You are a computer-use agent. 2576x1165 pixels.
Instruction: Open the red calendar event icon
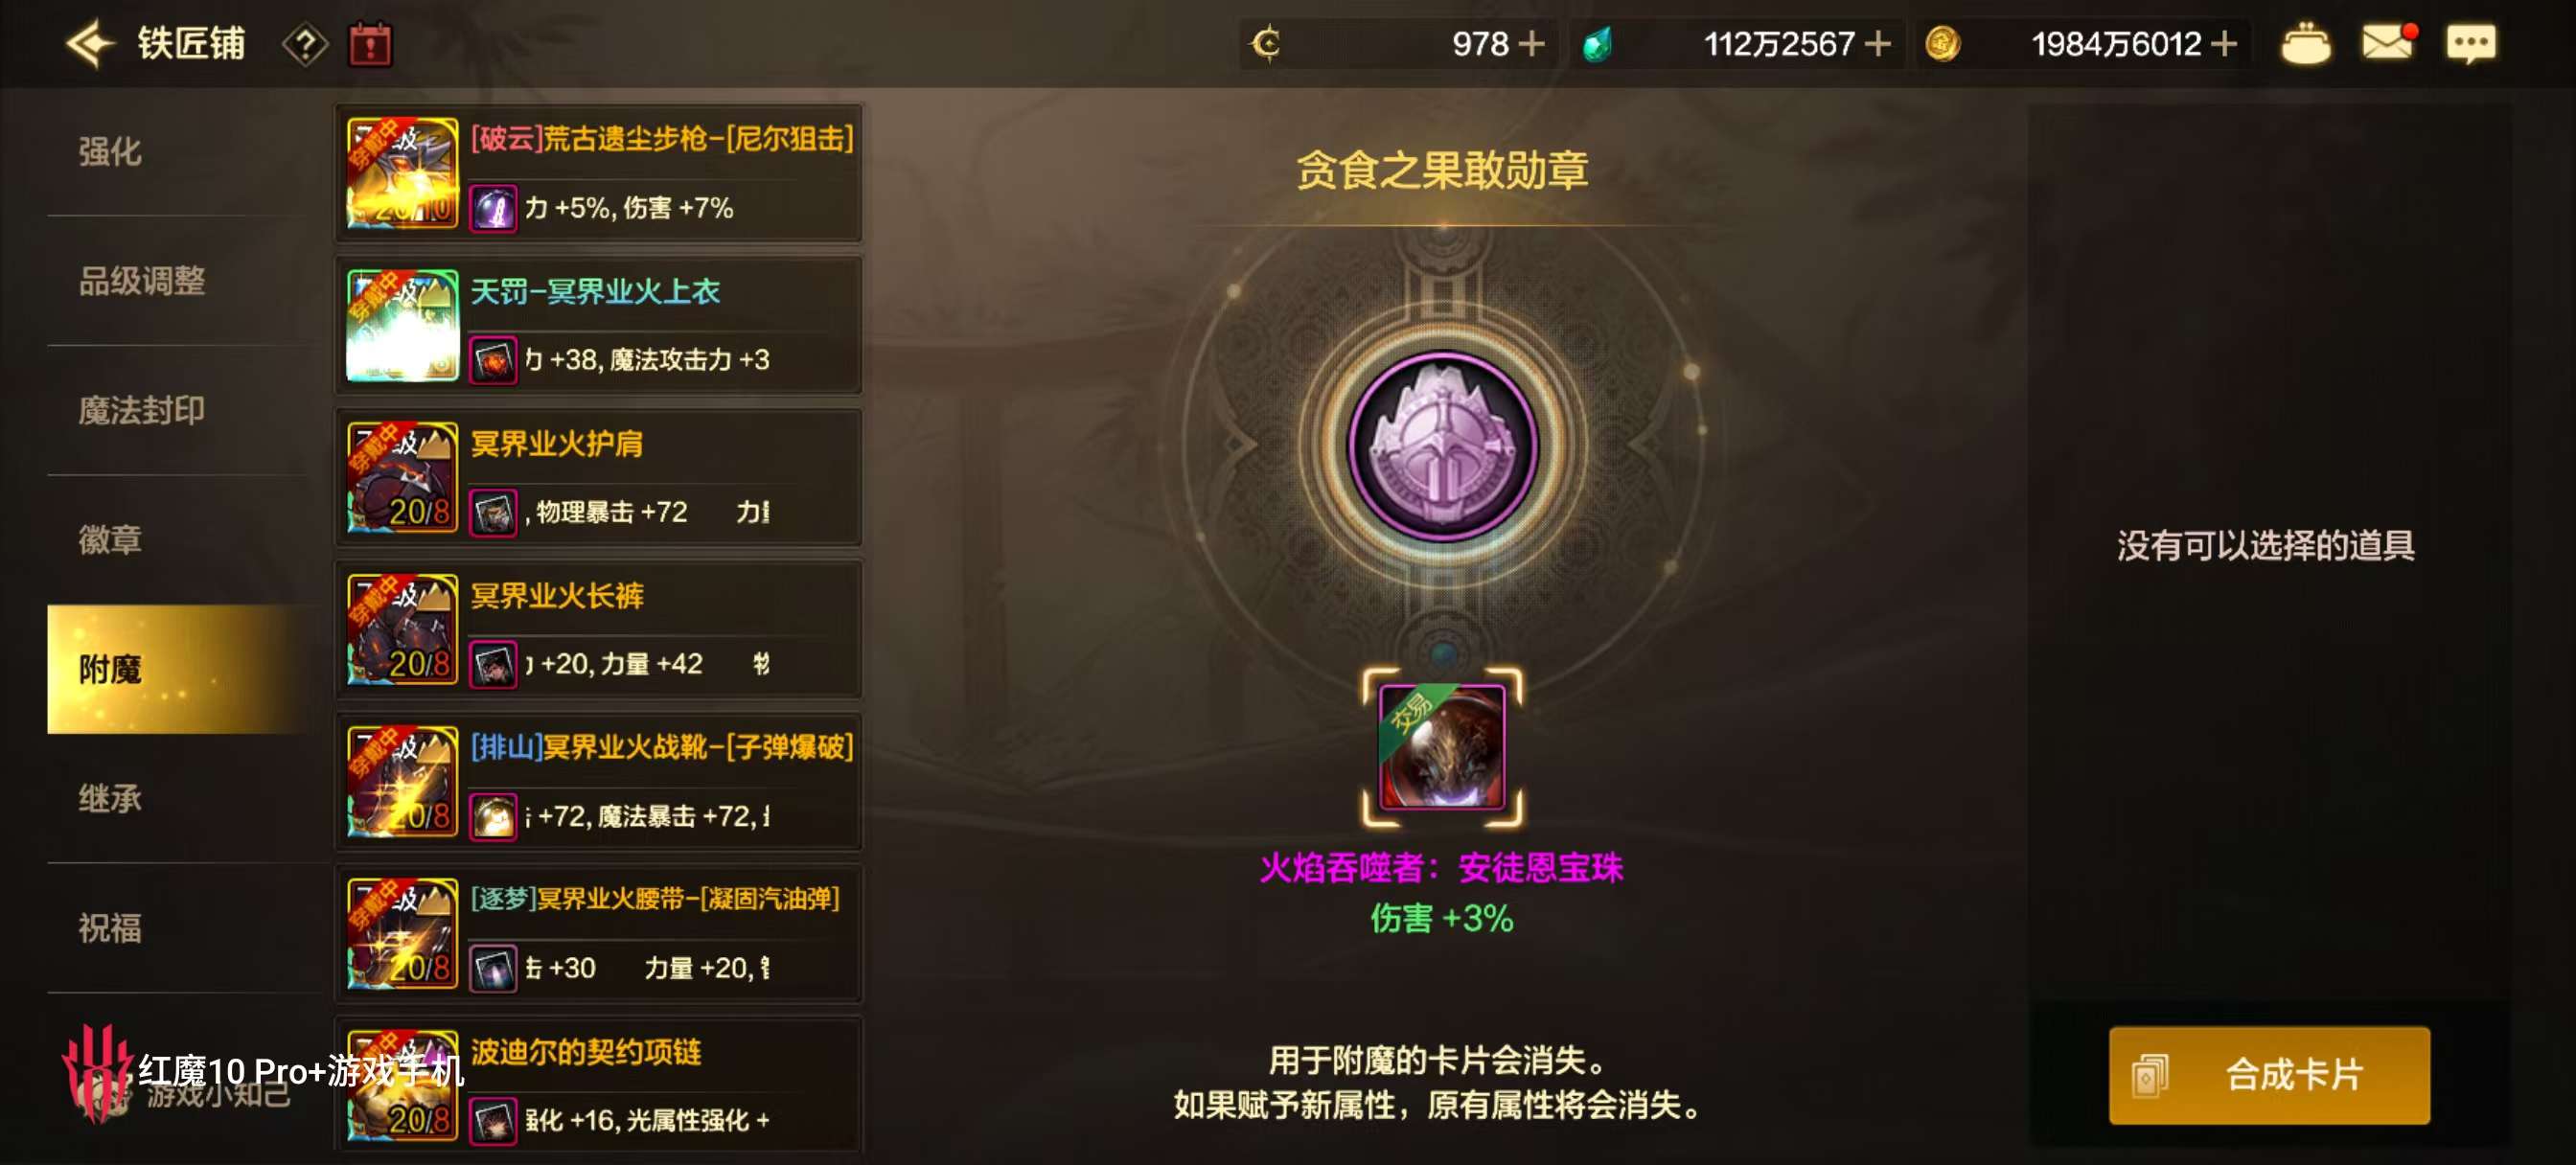[x=370, y=45]
